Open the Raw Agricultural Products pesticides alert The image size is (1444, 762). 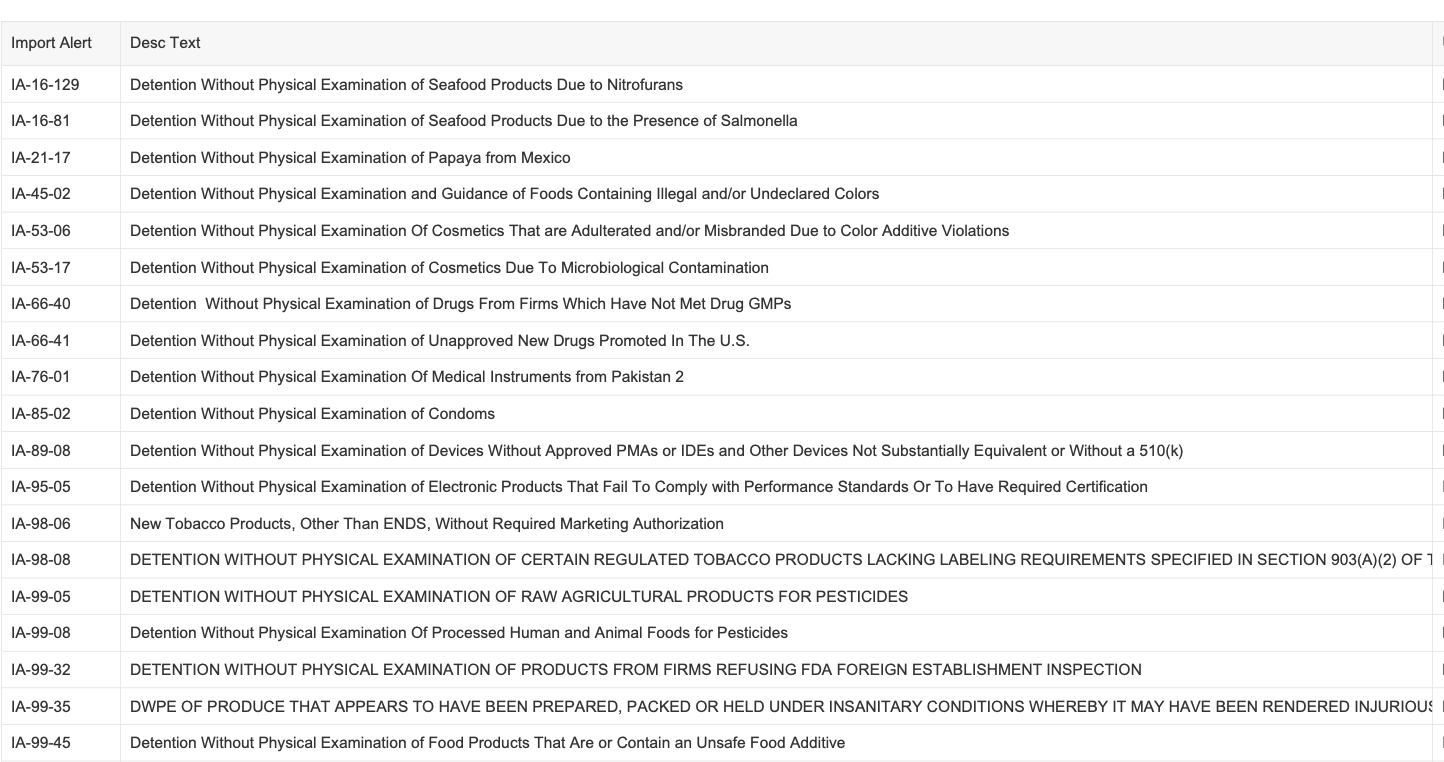click(519, 597)
